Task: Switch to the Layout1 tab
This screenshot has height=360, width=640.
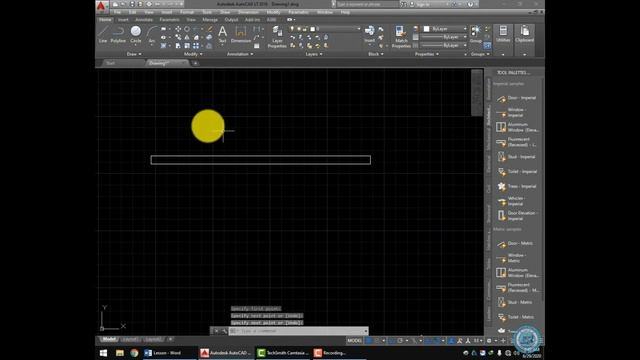Action: click(x=130, y=340)
